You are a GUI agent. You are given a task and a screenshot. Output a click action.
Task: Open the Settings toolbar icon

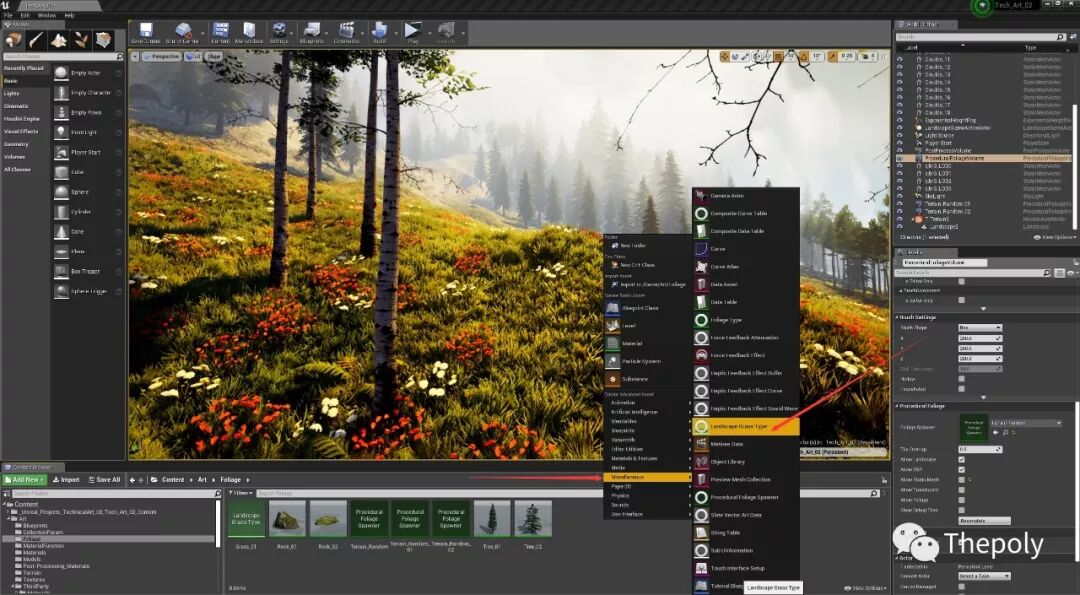point(279,32)
